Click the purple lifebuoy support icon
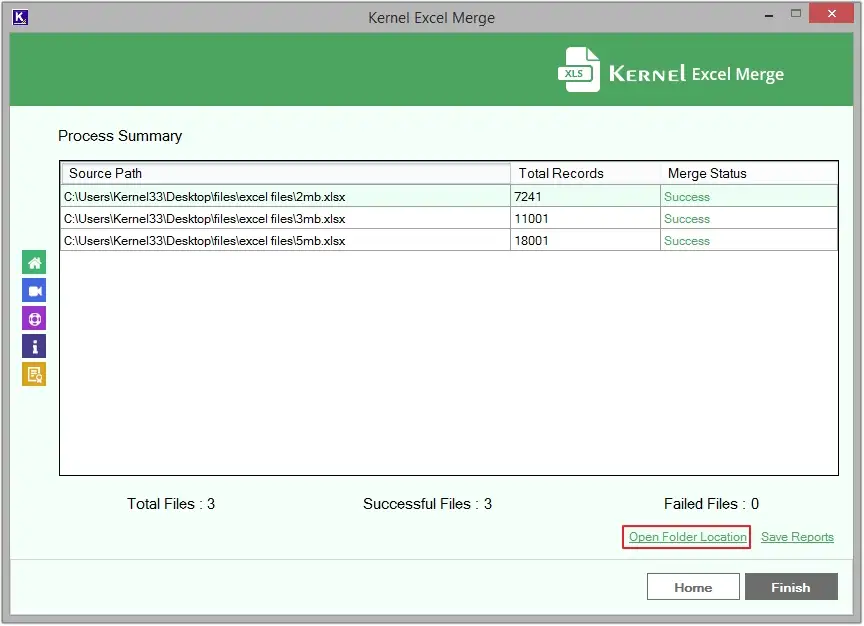This screenshot has height=626, width=864. coord(34,319)
